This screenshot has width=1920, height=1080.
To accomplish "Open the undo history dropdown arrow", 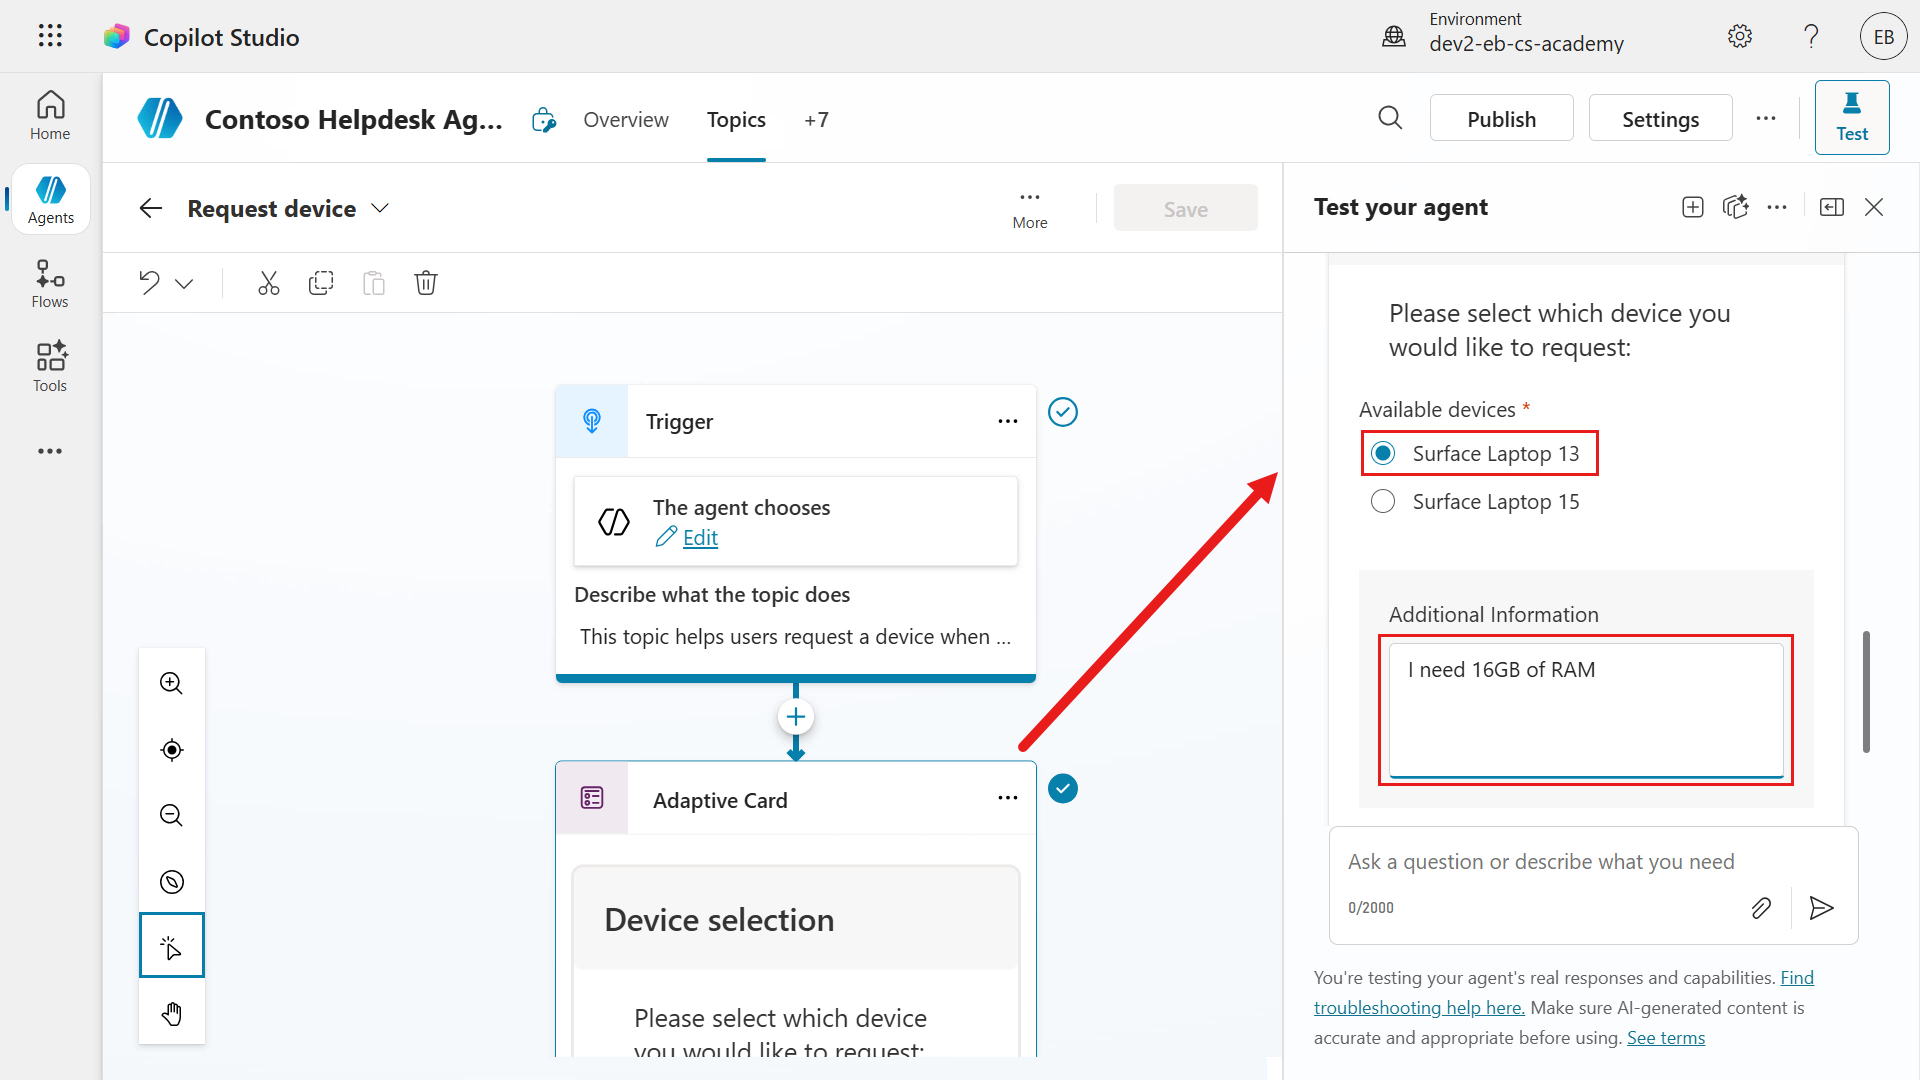I will click(x=184, y=284).
